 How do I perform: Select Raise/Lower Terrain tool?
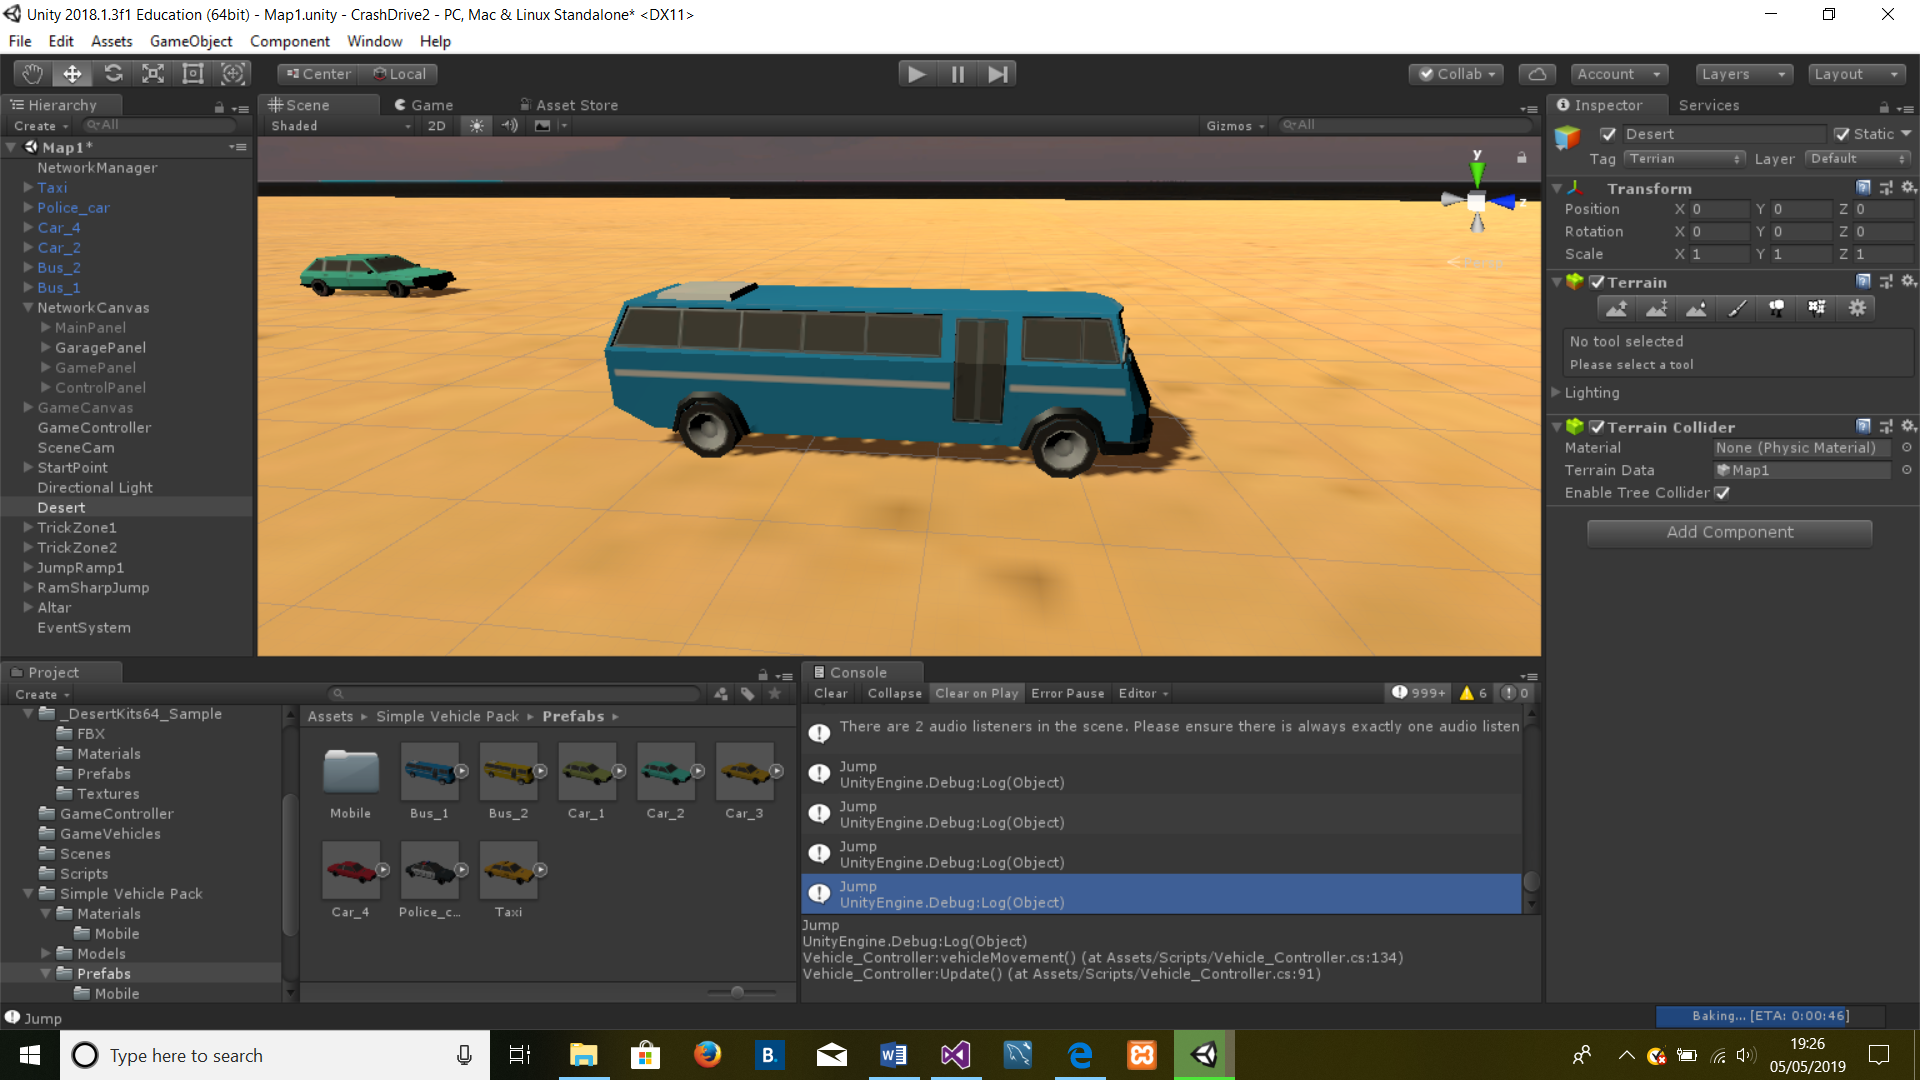[1616, 308]
